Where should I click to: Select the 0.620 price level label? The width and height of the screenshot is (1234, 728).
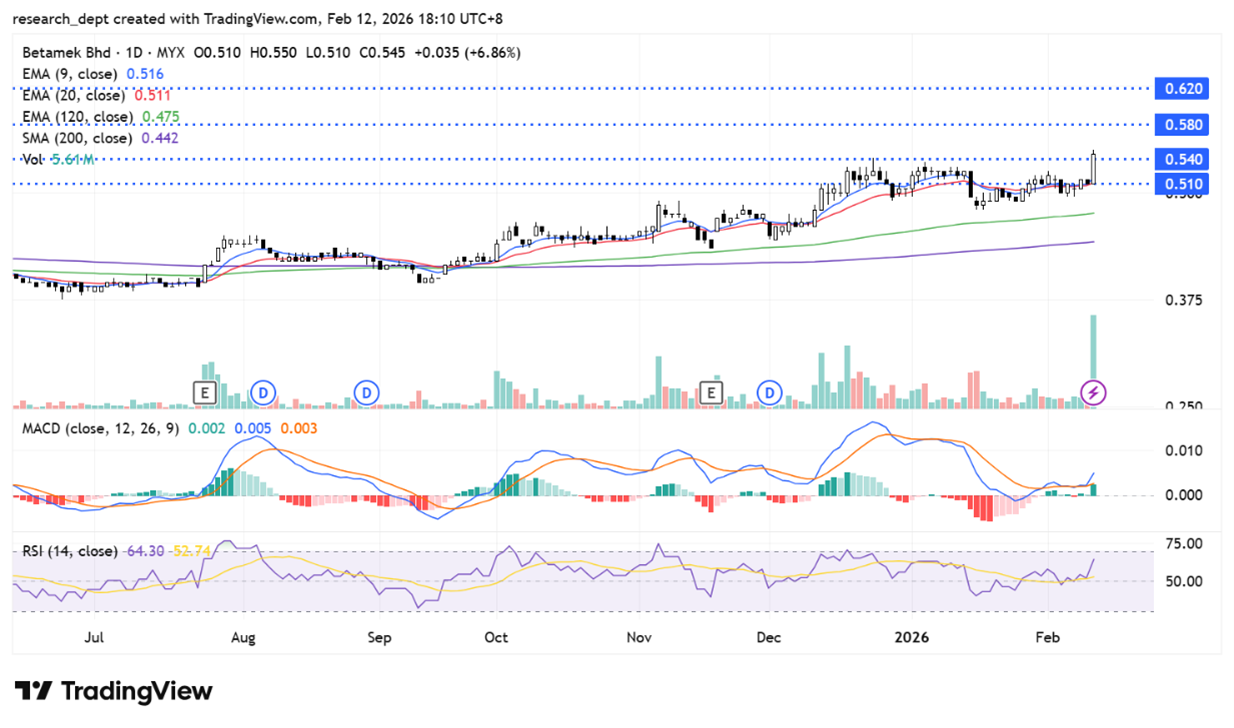[x=1181, y=89]
